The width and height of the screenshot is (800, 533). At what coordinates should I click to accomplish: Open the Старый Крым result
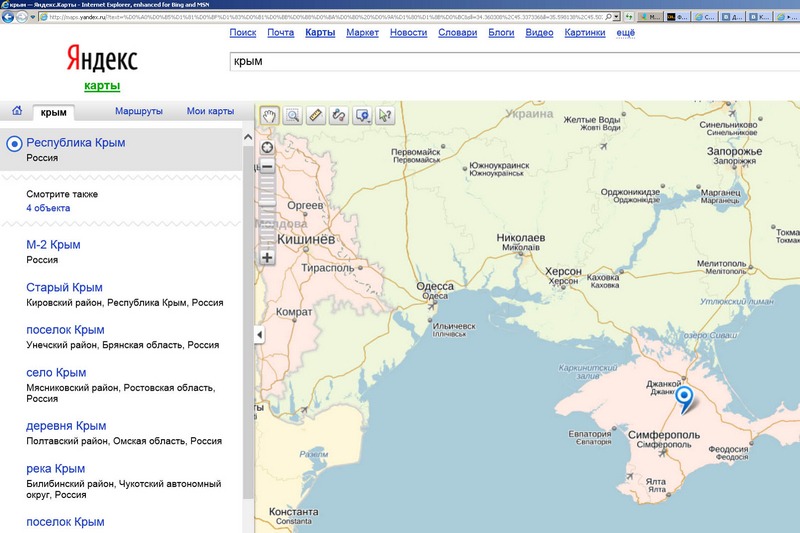tap(64, 287)
